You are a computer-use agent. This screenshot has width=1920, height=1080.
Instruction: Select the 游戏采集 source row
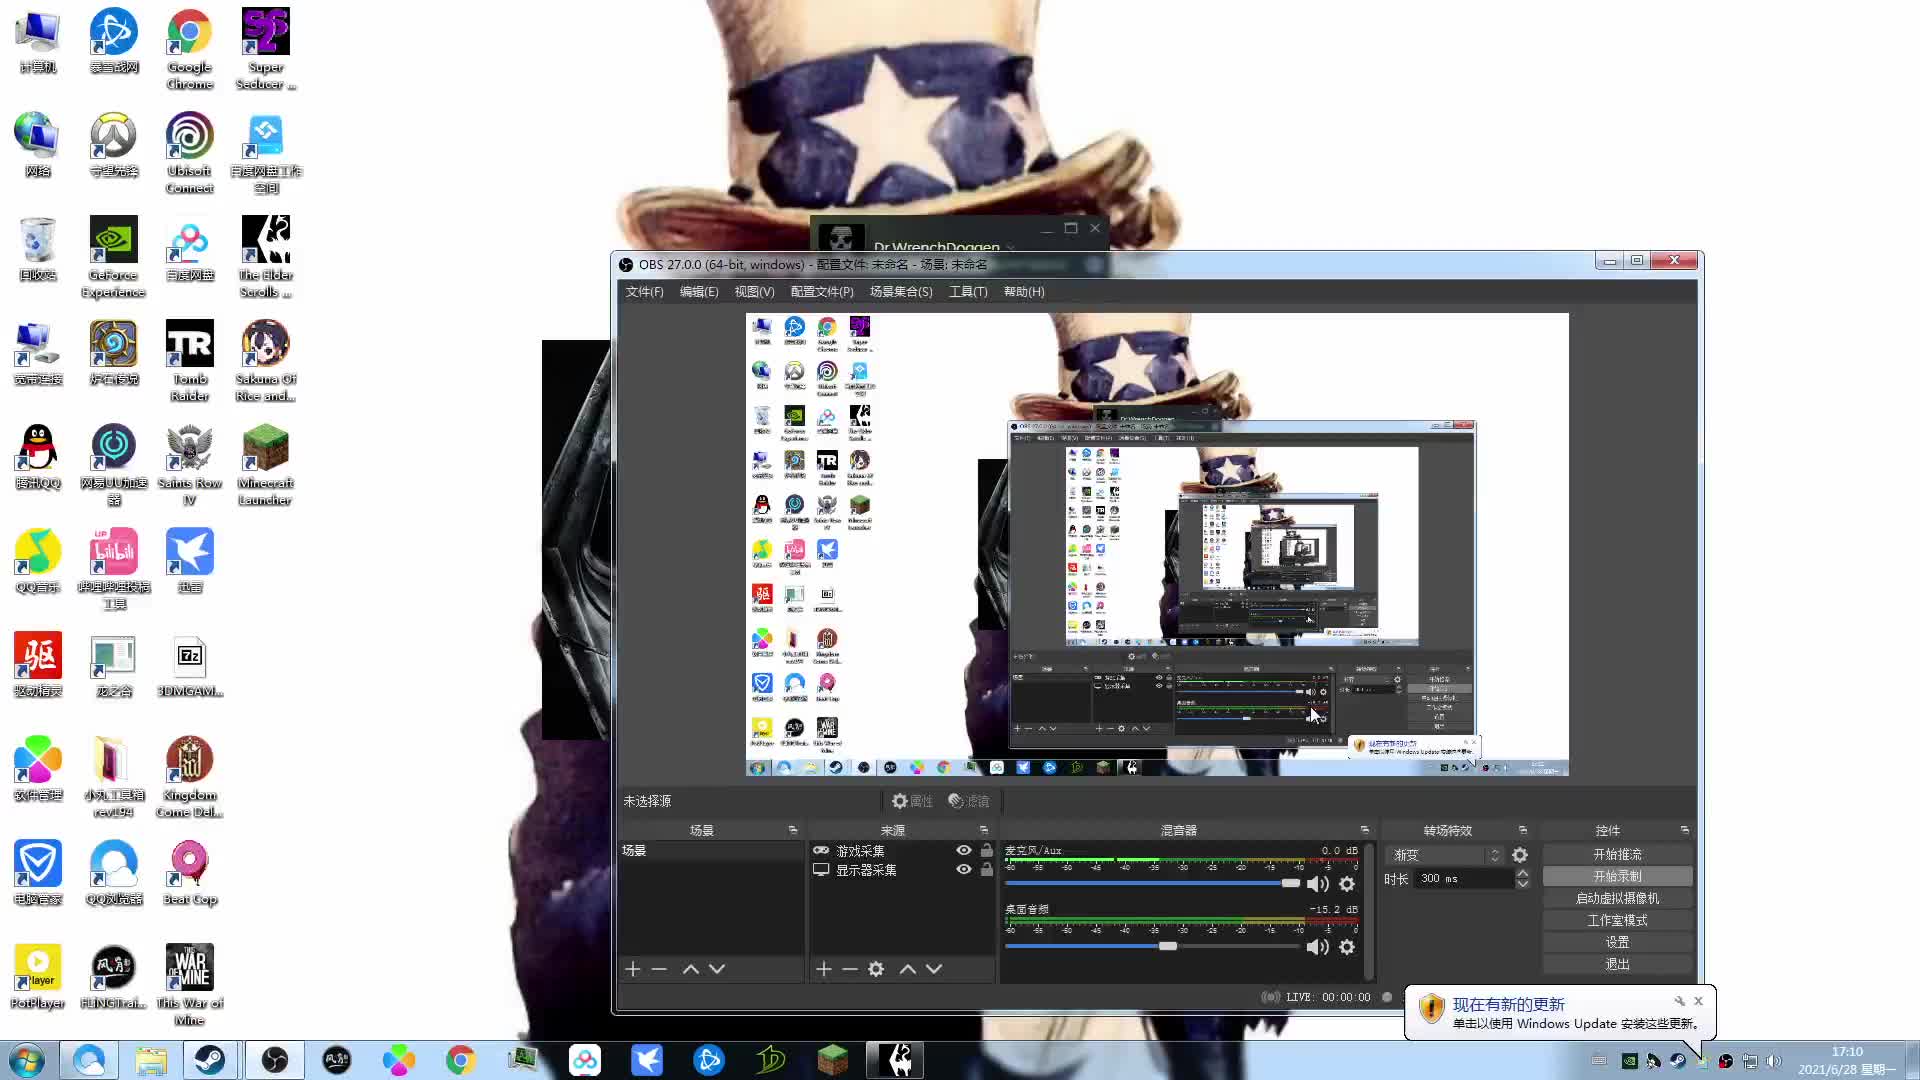coord(902,851)
